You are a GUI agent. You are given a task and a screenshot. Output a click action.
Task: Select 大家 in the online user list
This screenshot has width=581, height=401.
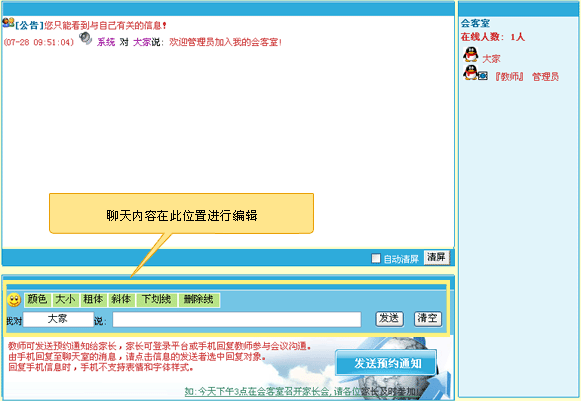coord(491,59)
